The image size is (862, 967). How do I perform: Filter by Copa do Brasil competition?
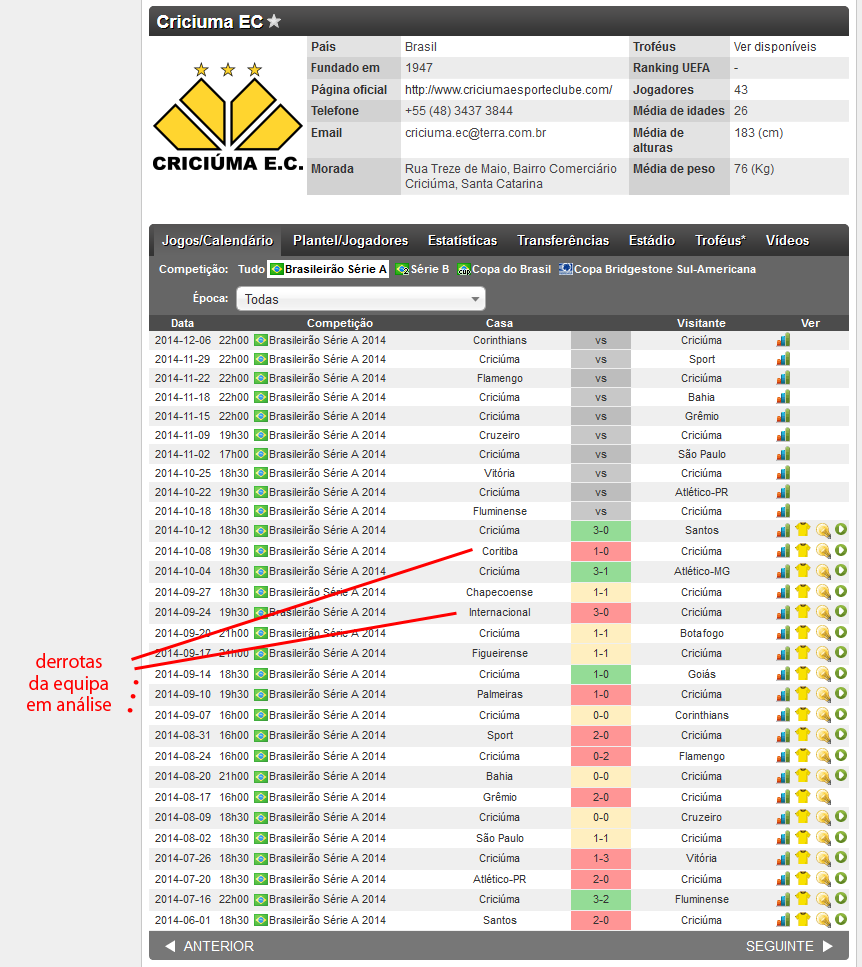point(504,269)
